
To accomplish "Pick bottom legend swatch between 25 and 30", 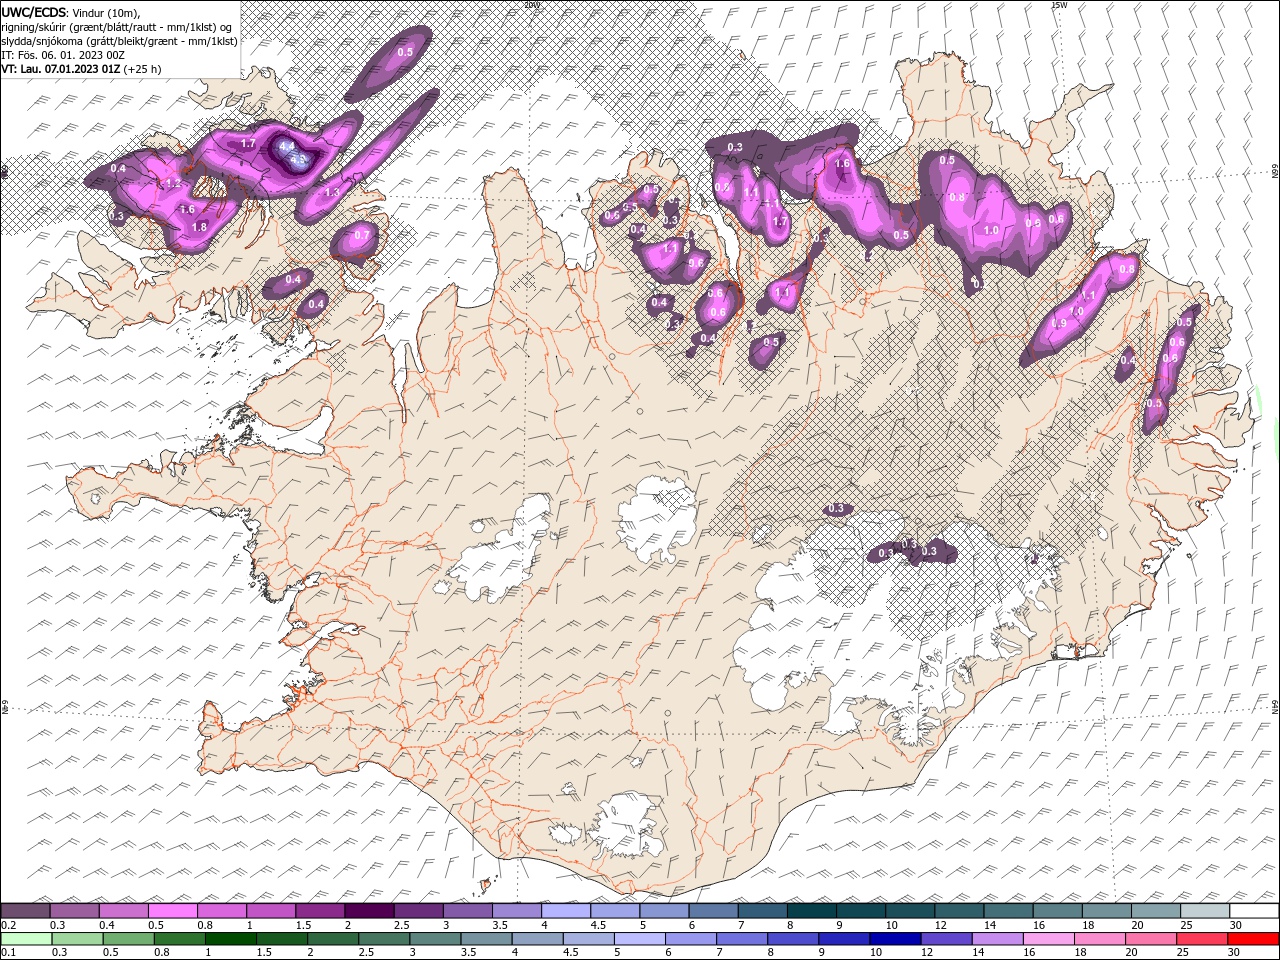I will [x=1203, y=939].
